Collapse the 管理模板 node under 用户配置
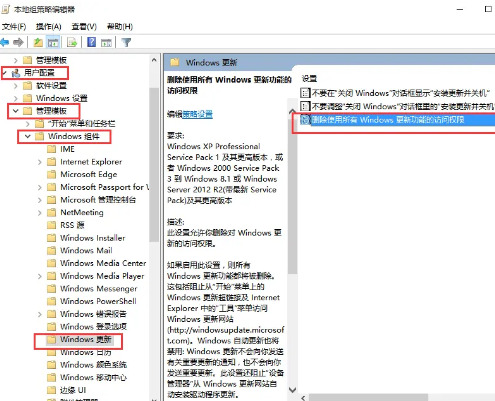 point(16,111)
